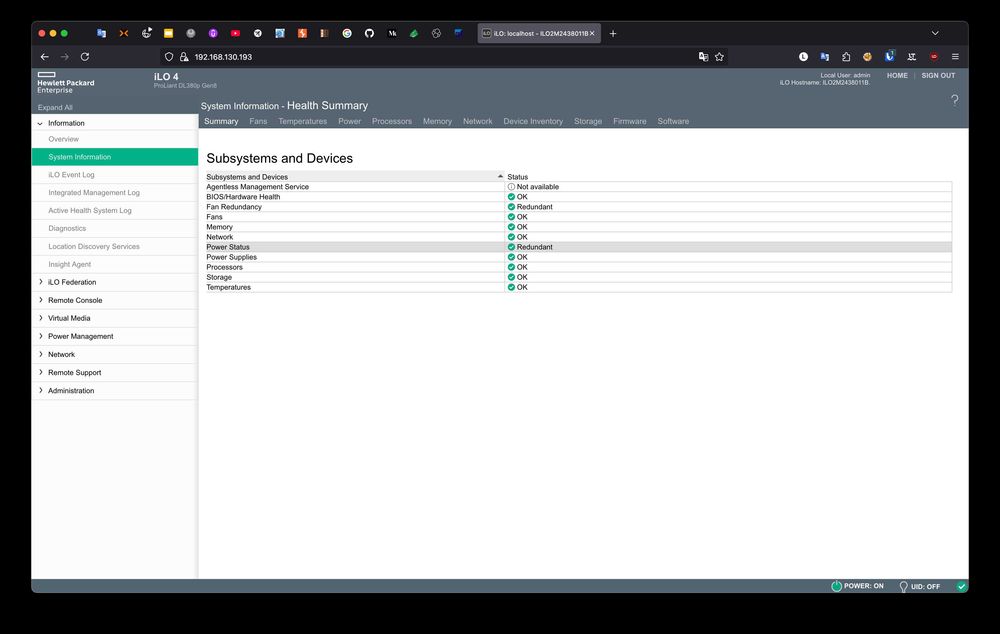Expand the Virtual Media chevron
The height and width of the screenshot is (634, 1000).
point(41,318)
